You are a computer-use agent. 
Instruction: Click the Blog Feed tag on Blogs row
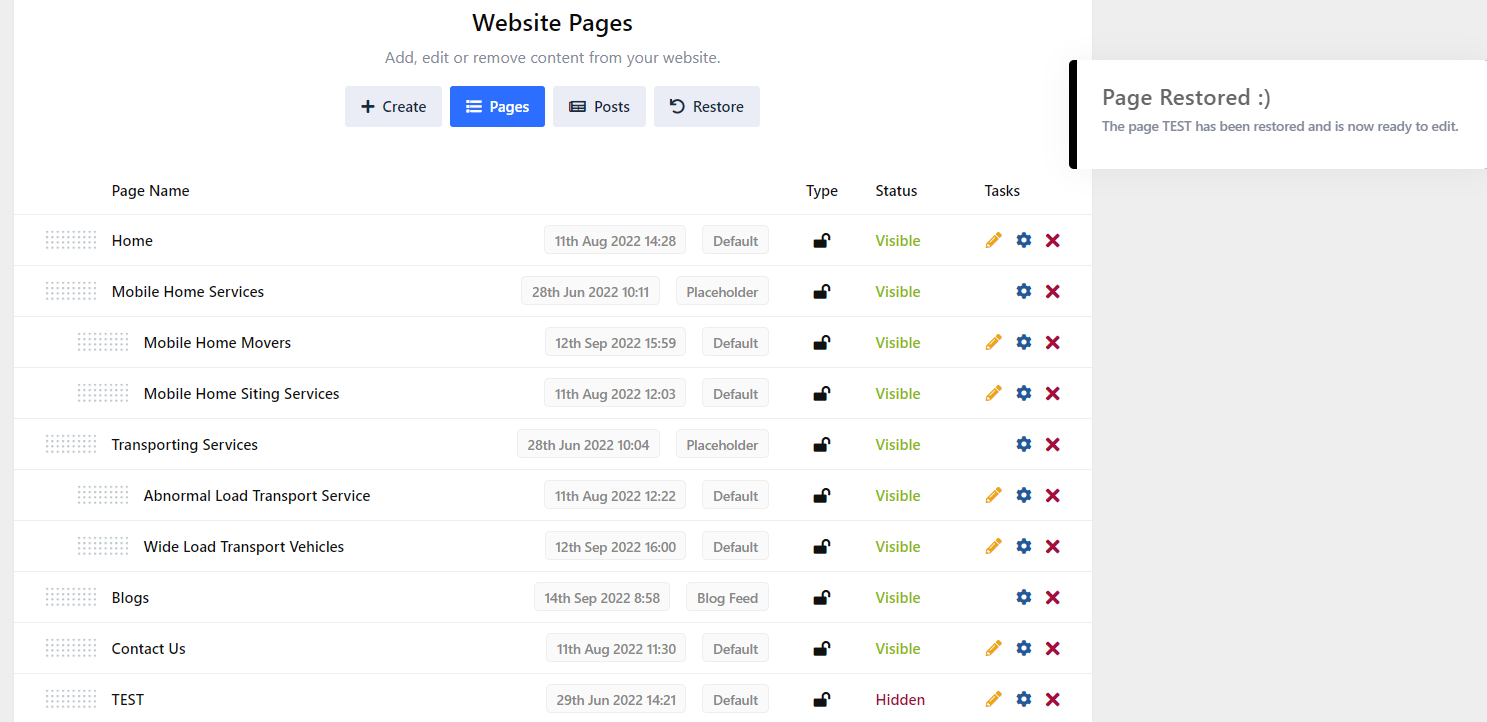click(727, 598)
